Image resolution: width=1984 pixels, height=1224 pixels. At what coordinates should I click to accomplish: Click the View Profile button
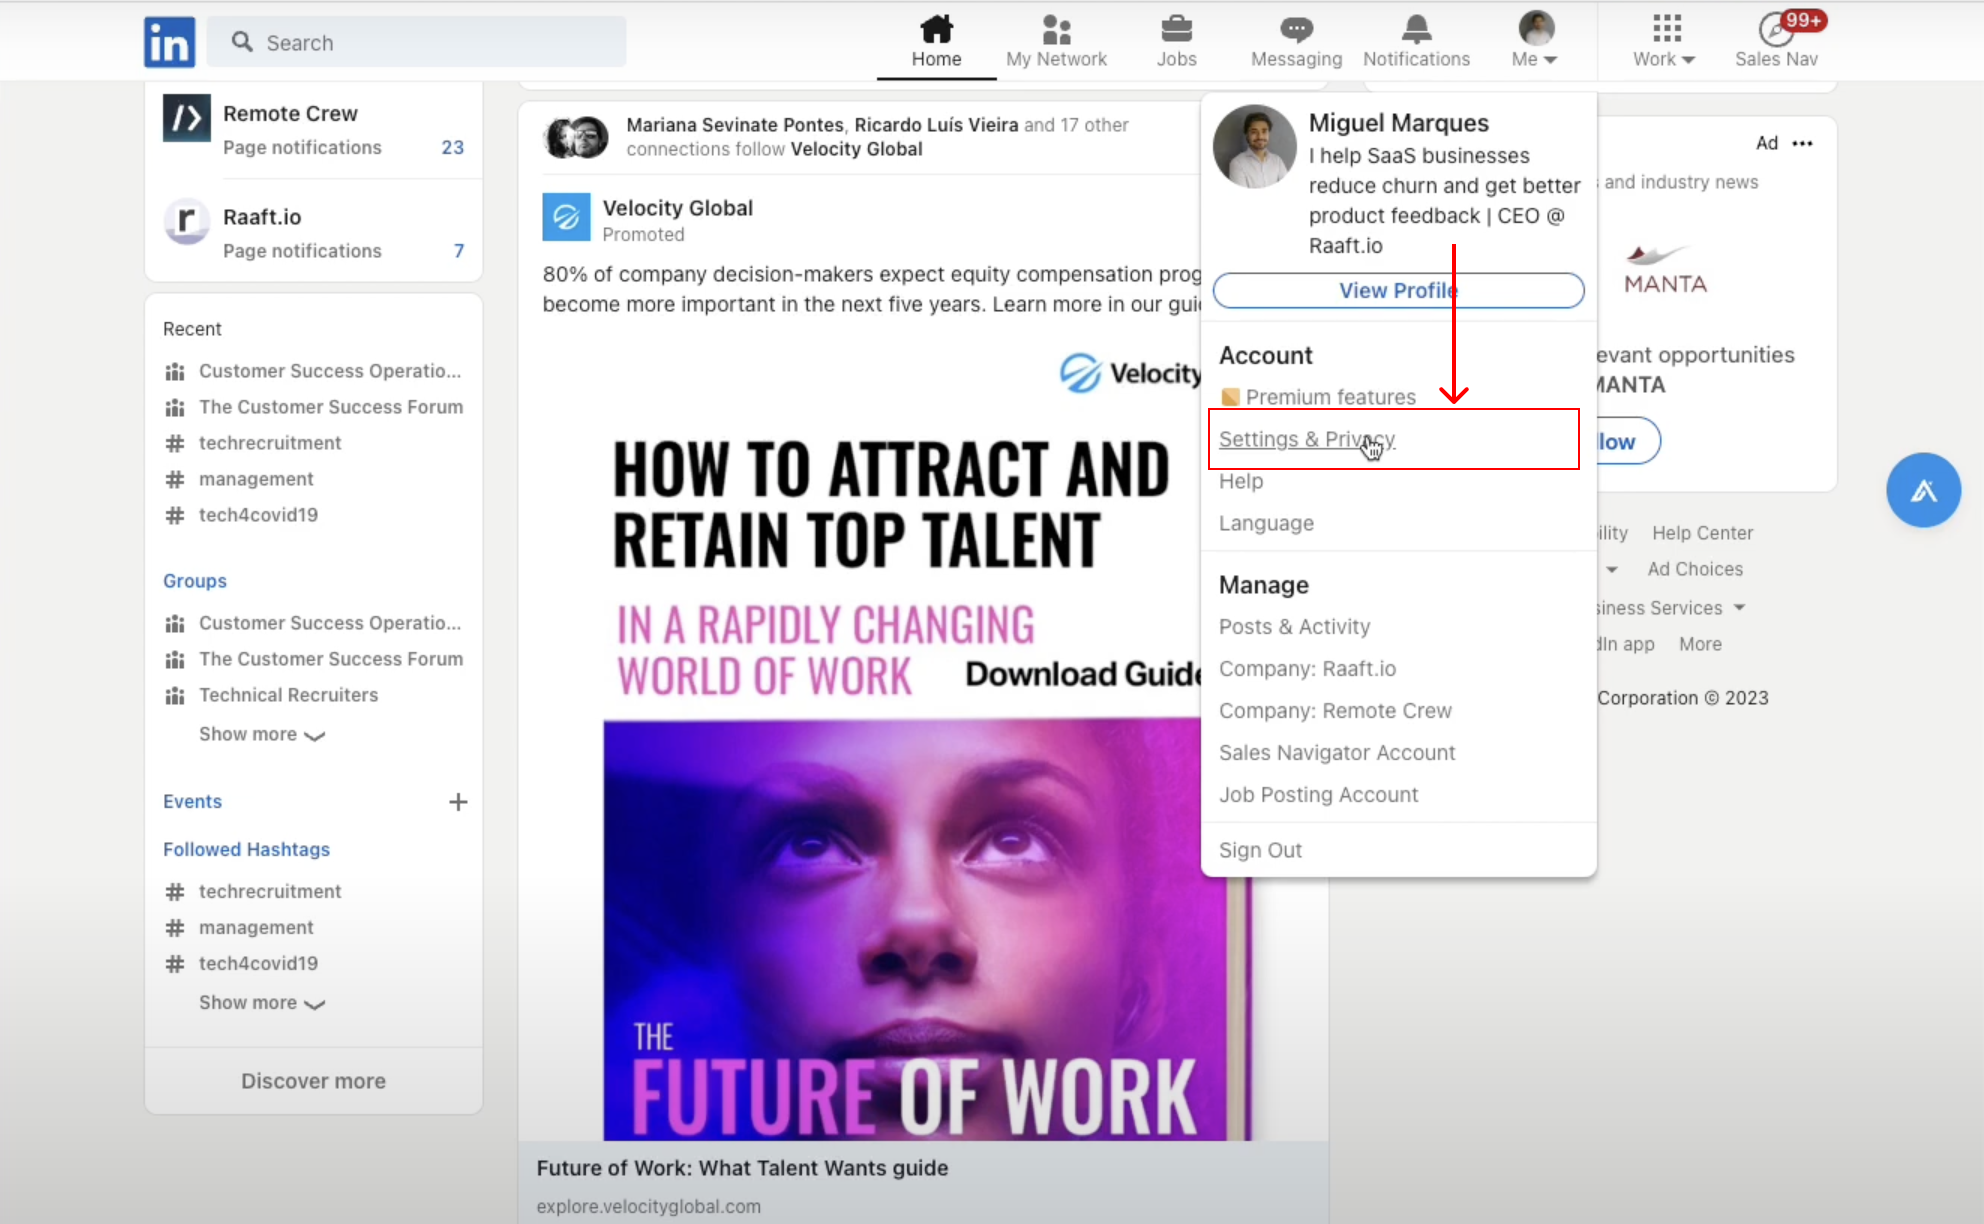1398,290
